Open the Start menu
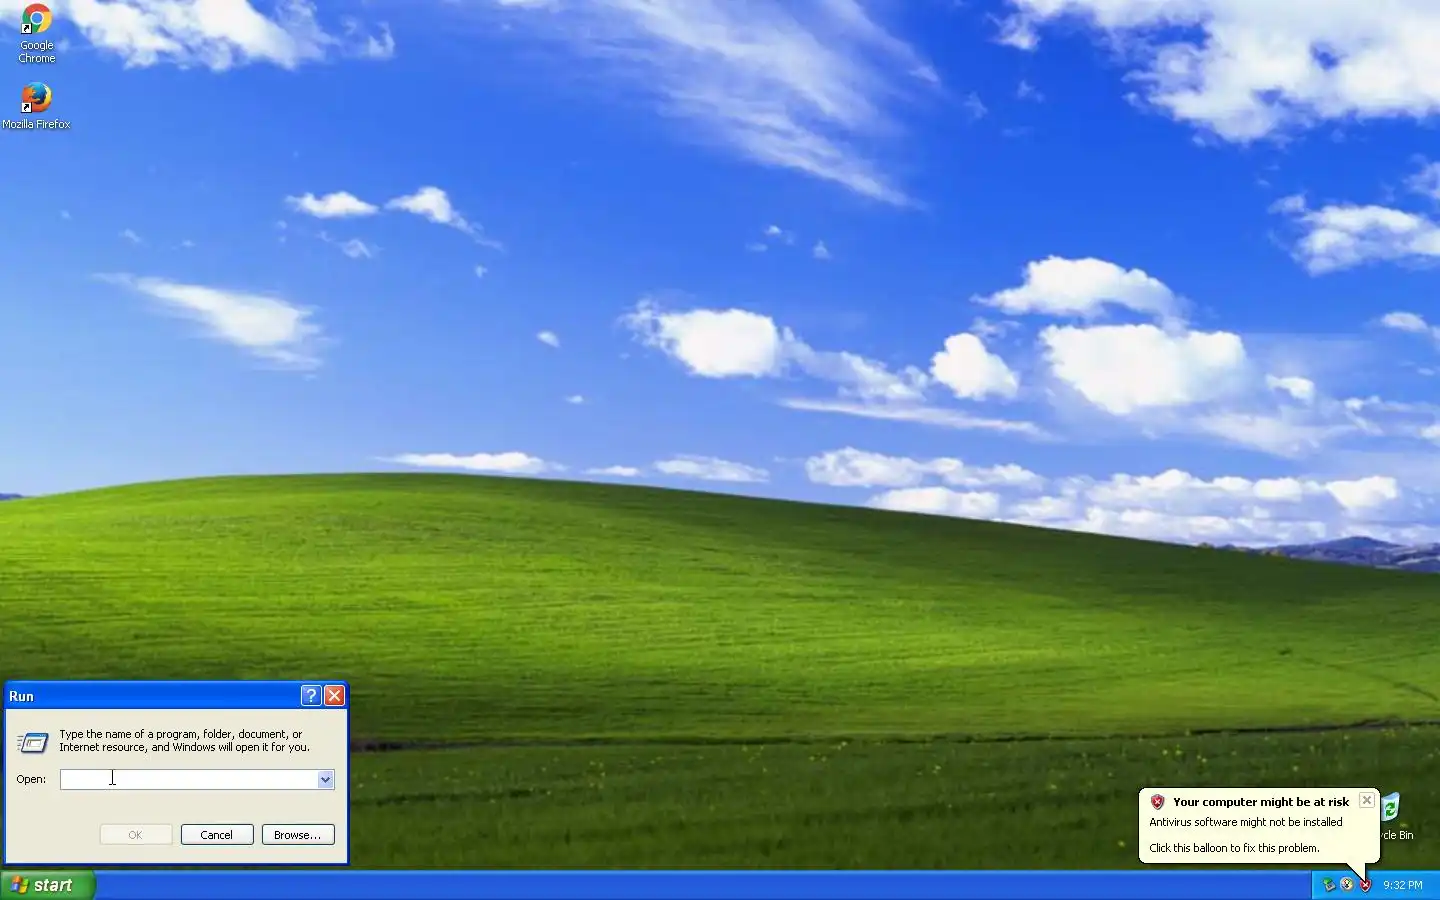1440x900 pixels. click(x=47, y=885)
